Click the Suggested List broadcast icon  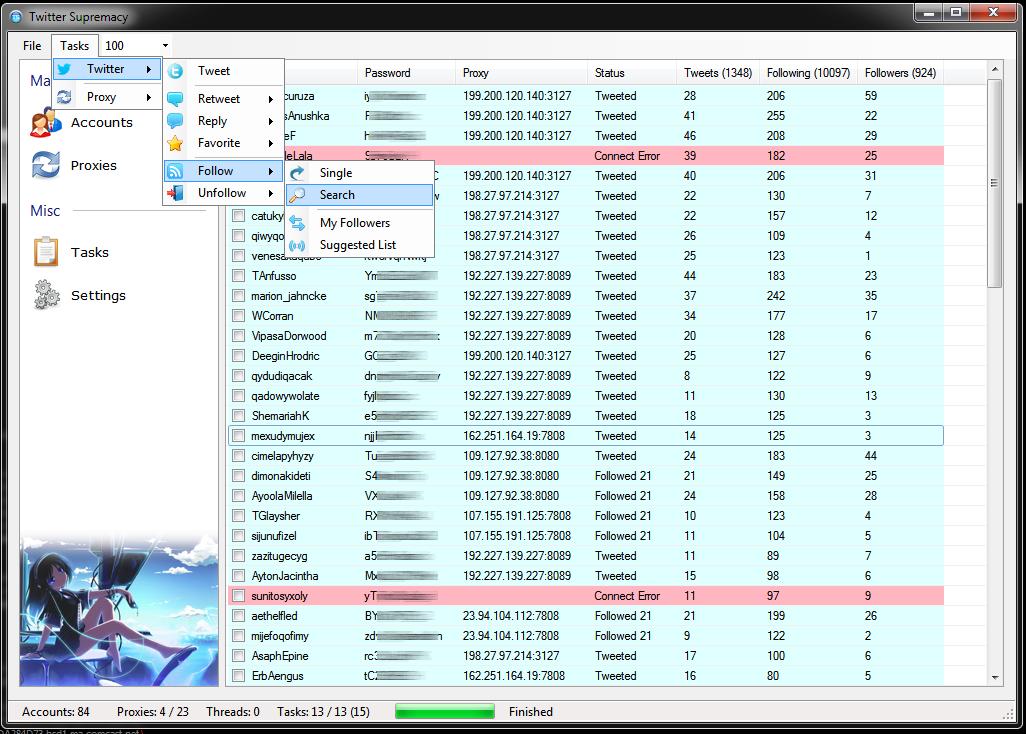[x=297, y=245]
